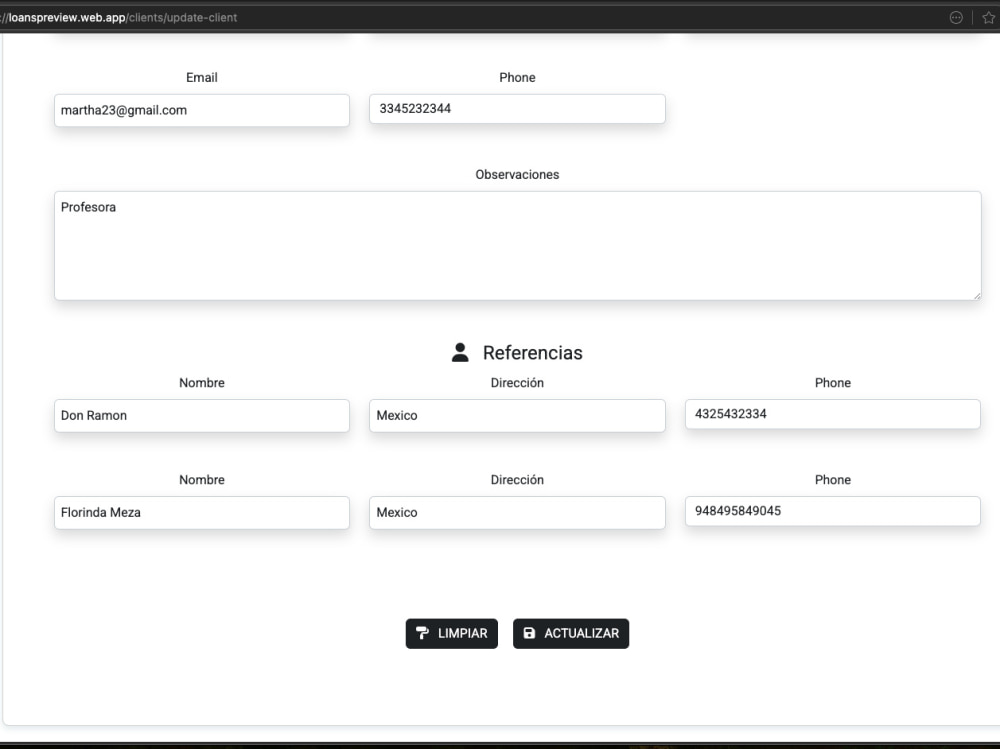Select the Nombre field containing Florinda Meza
Image resolution: width=1000 pixels, height=749 pixels.
pos(202,513)
